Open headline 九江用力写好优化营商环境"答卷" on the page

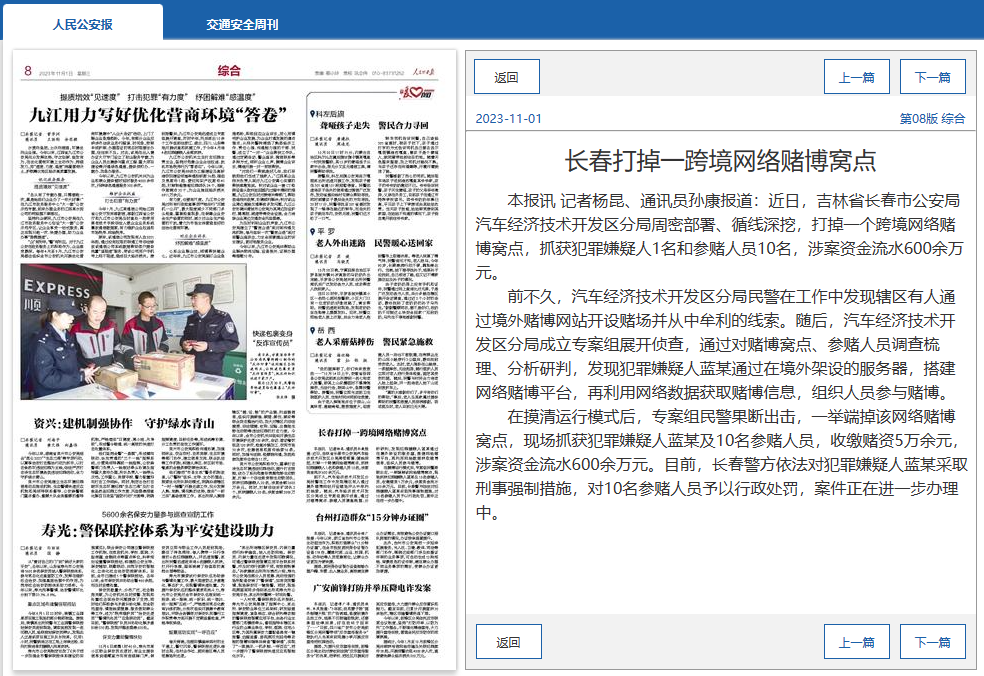tap(158, 115)
